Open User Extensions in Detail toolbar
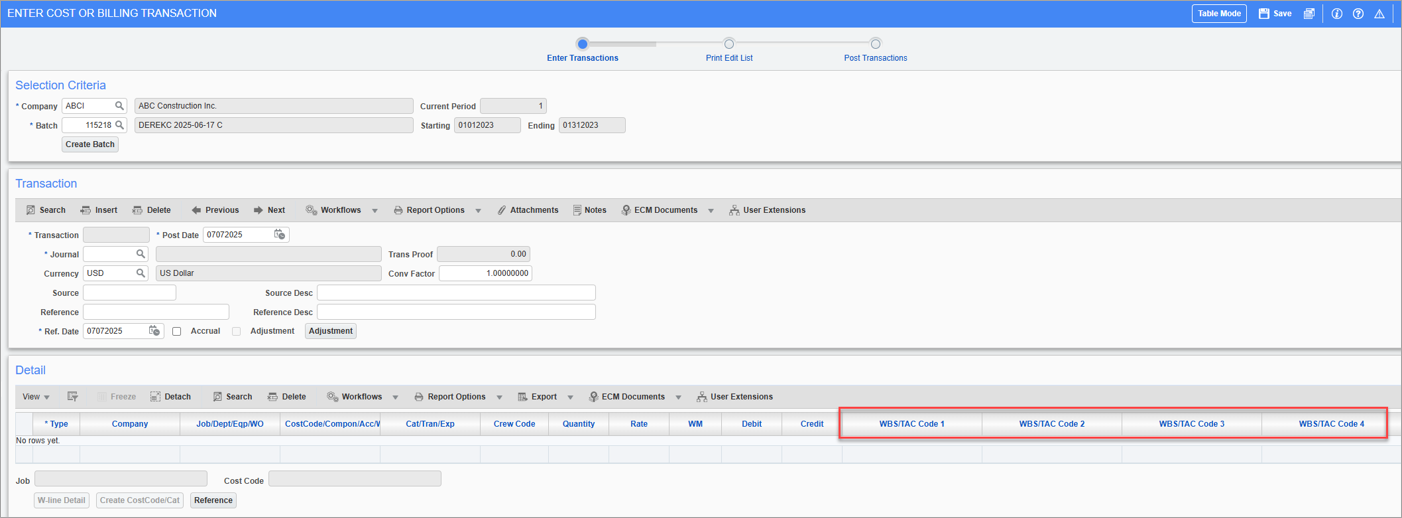Screen dimensions: 1402x518 (735, 397)
